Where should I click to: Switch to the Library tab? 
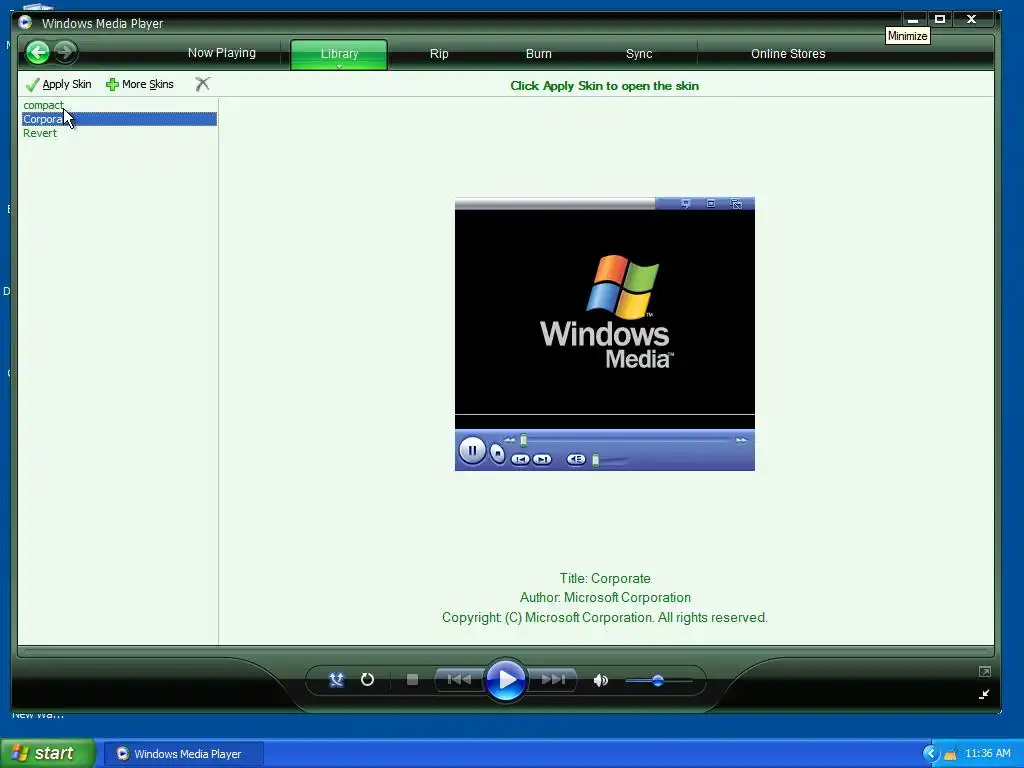(x=339, y=54)
